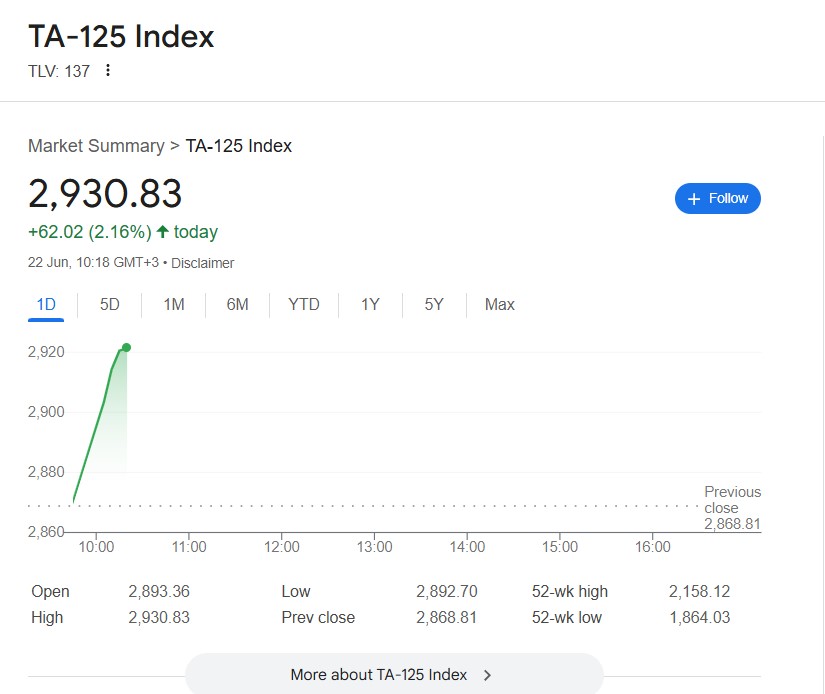This screenshot has height=694, width=825.
Task: Click the 10:00 axis label
Action: click(x=96, y=547)
